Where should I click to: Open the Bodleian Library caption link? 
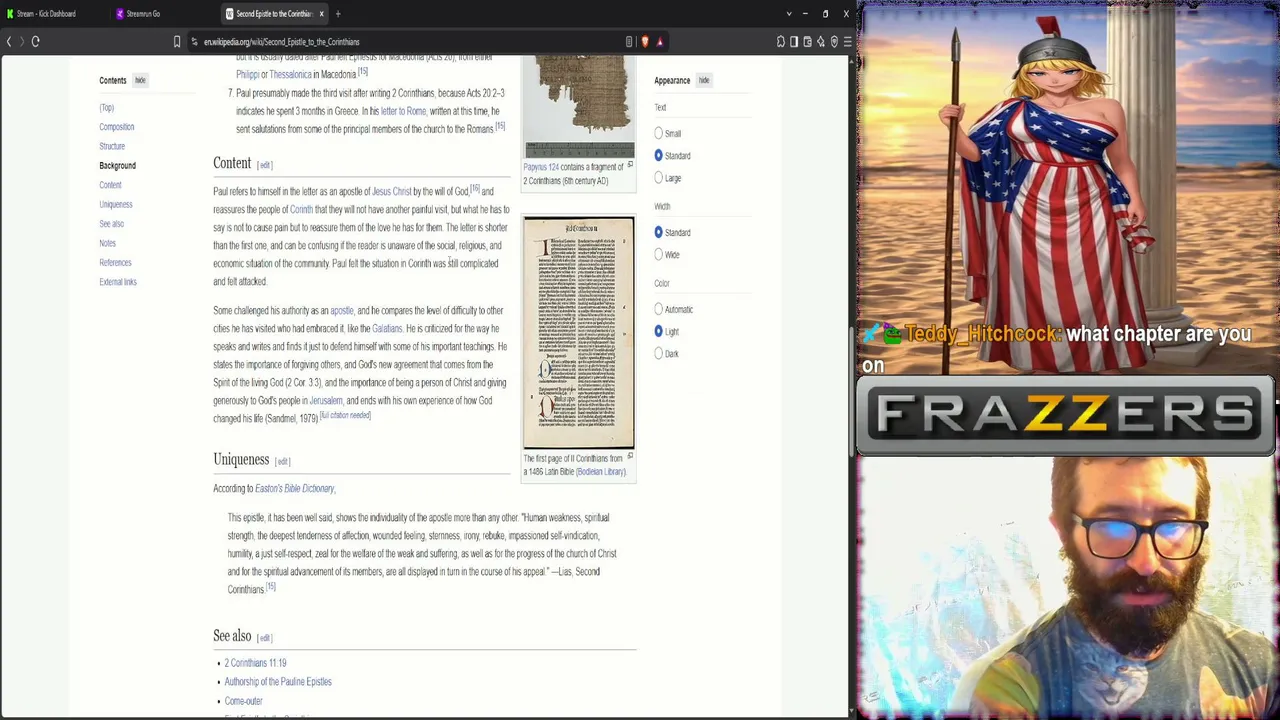[600, 472]
